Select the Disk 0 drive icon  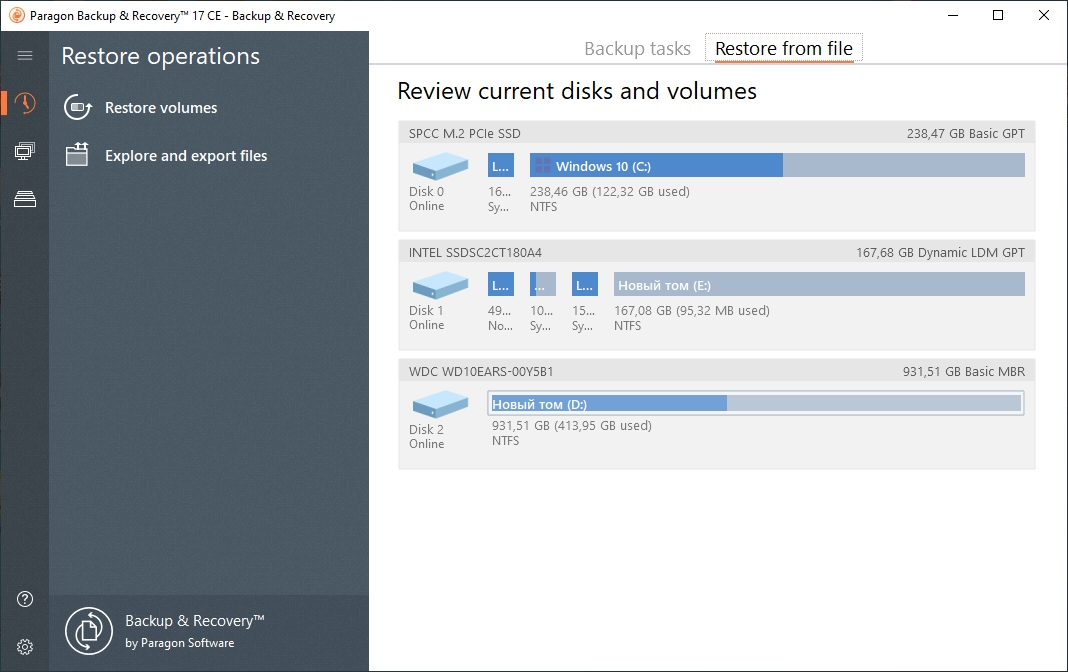440,166
